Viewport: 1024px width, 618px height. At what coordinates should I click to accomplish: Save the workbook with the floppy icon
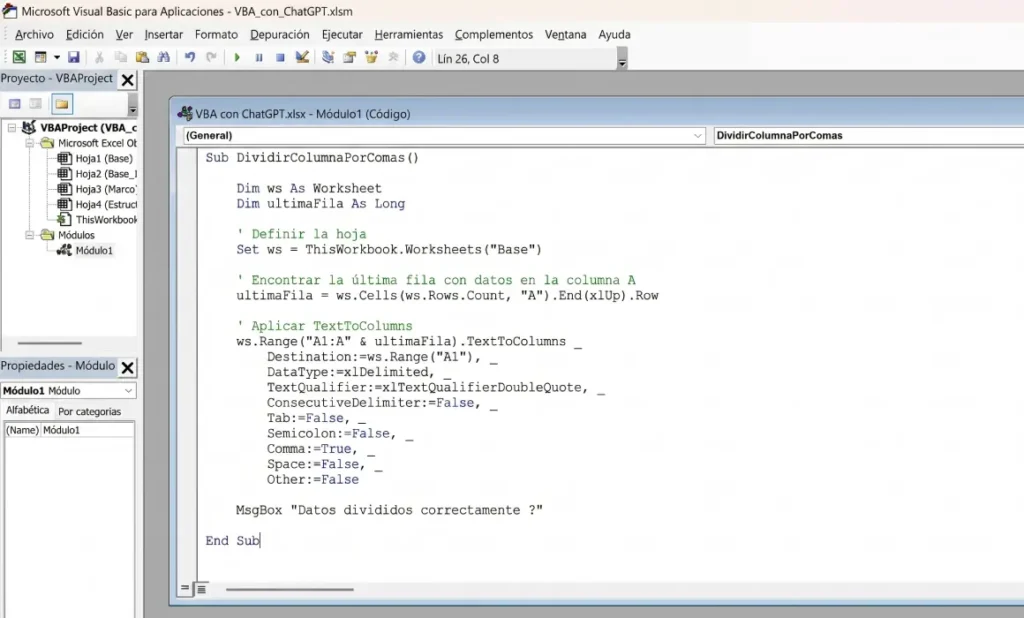click(x=73, y=57)
